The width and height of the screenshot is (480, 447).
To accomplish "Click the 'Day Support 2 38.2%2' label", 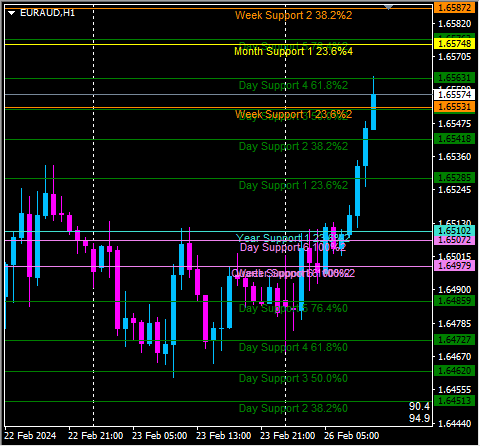I will pos(293,146).
